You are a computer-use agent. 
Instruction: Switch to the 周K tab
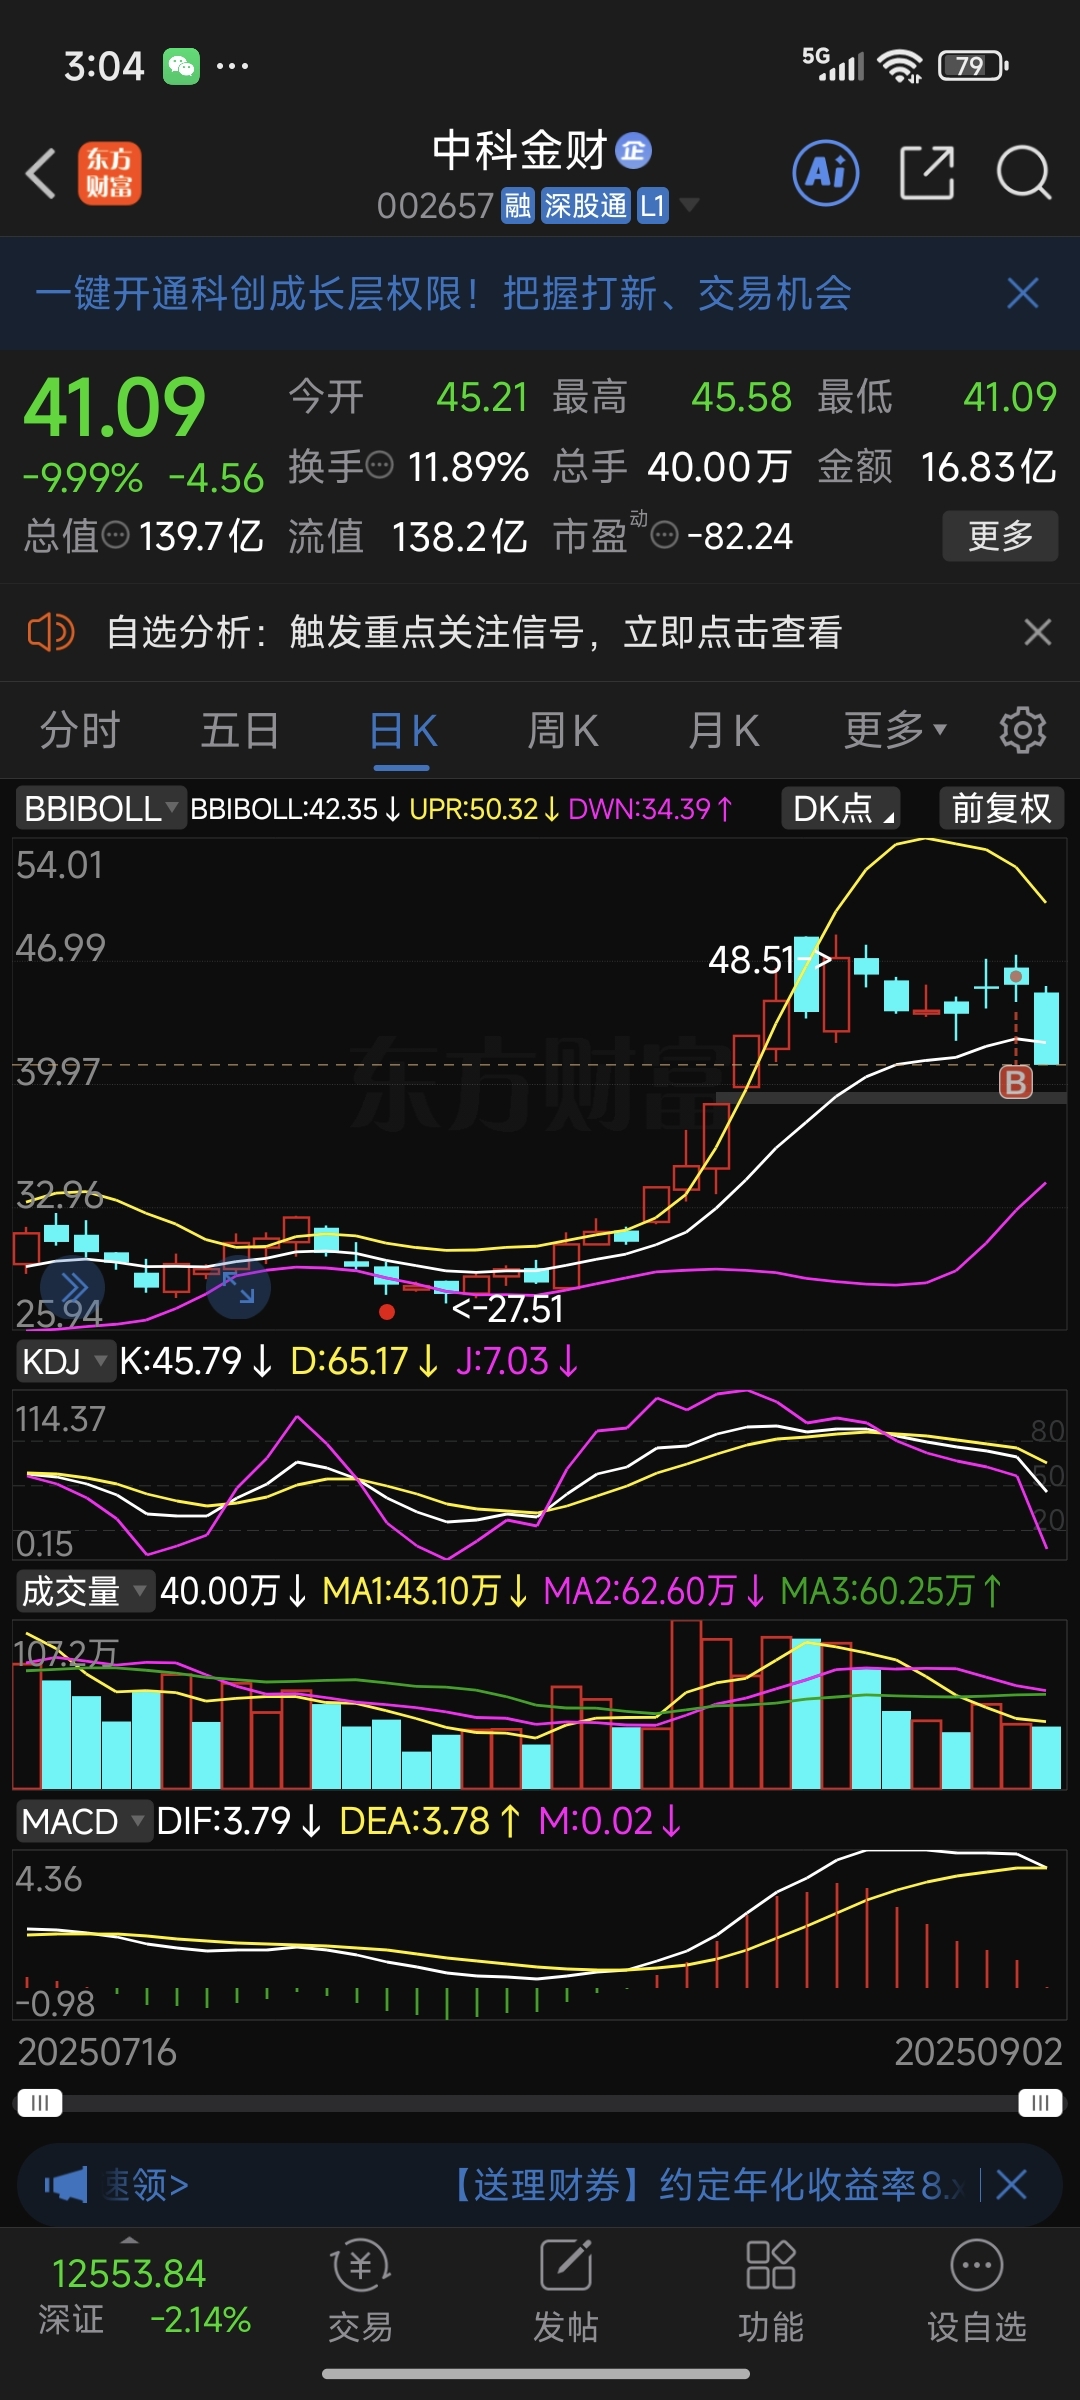563,730
